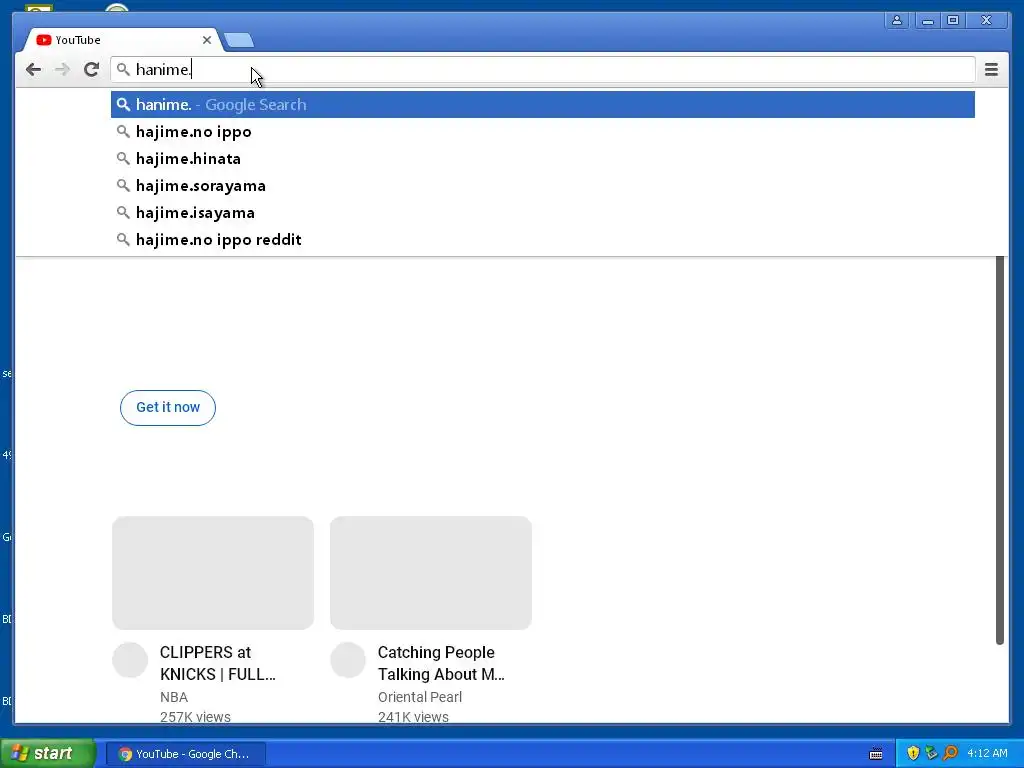Open the Windows Start menu

pos(48,754)
